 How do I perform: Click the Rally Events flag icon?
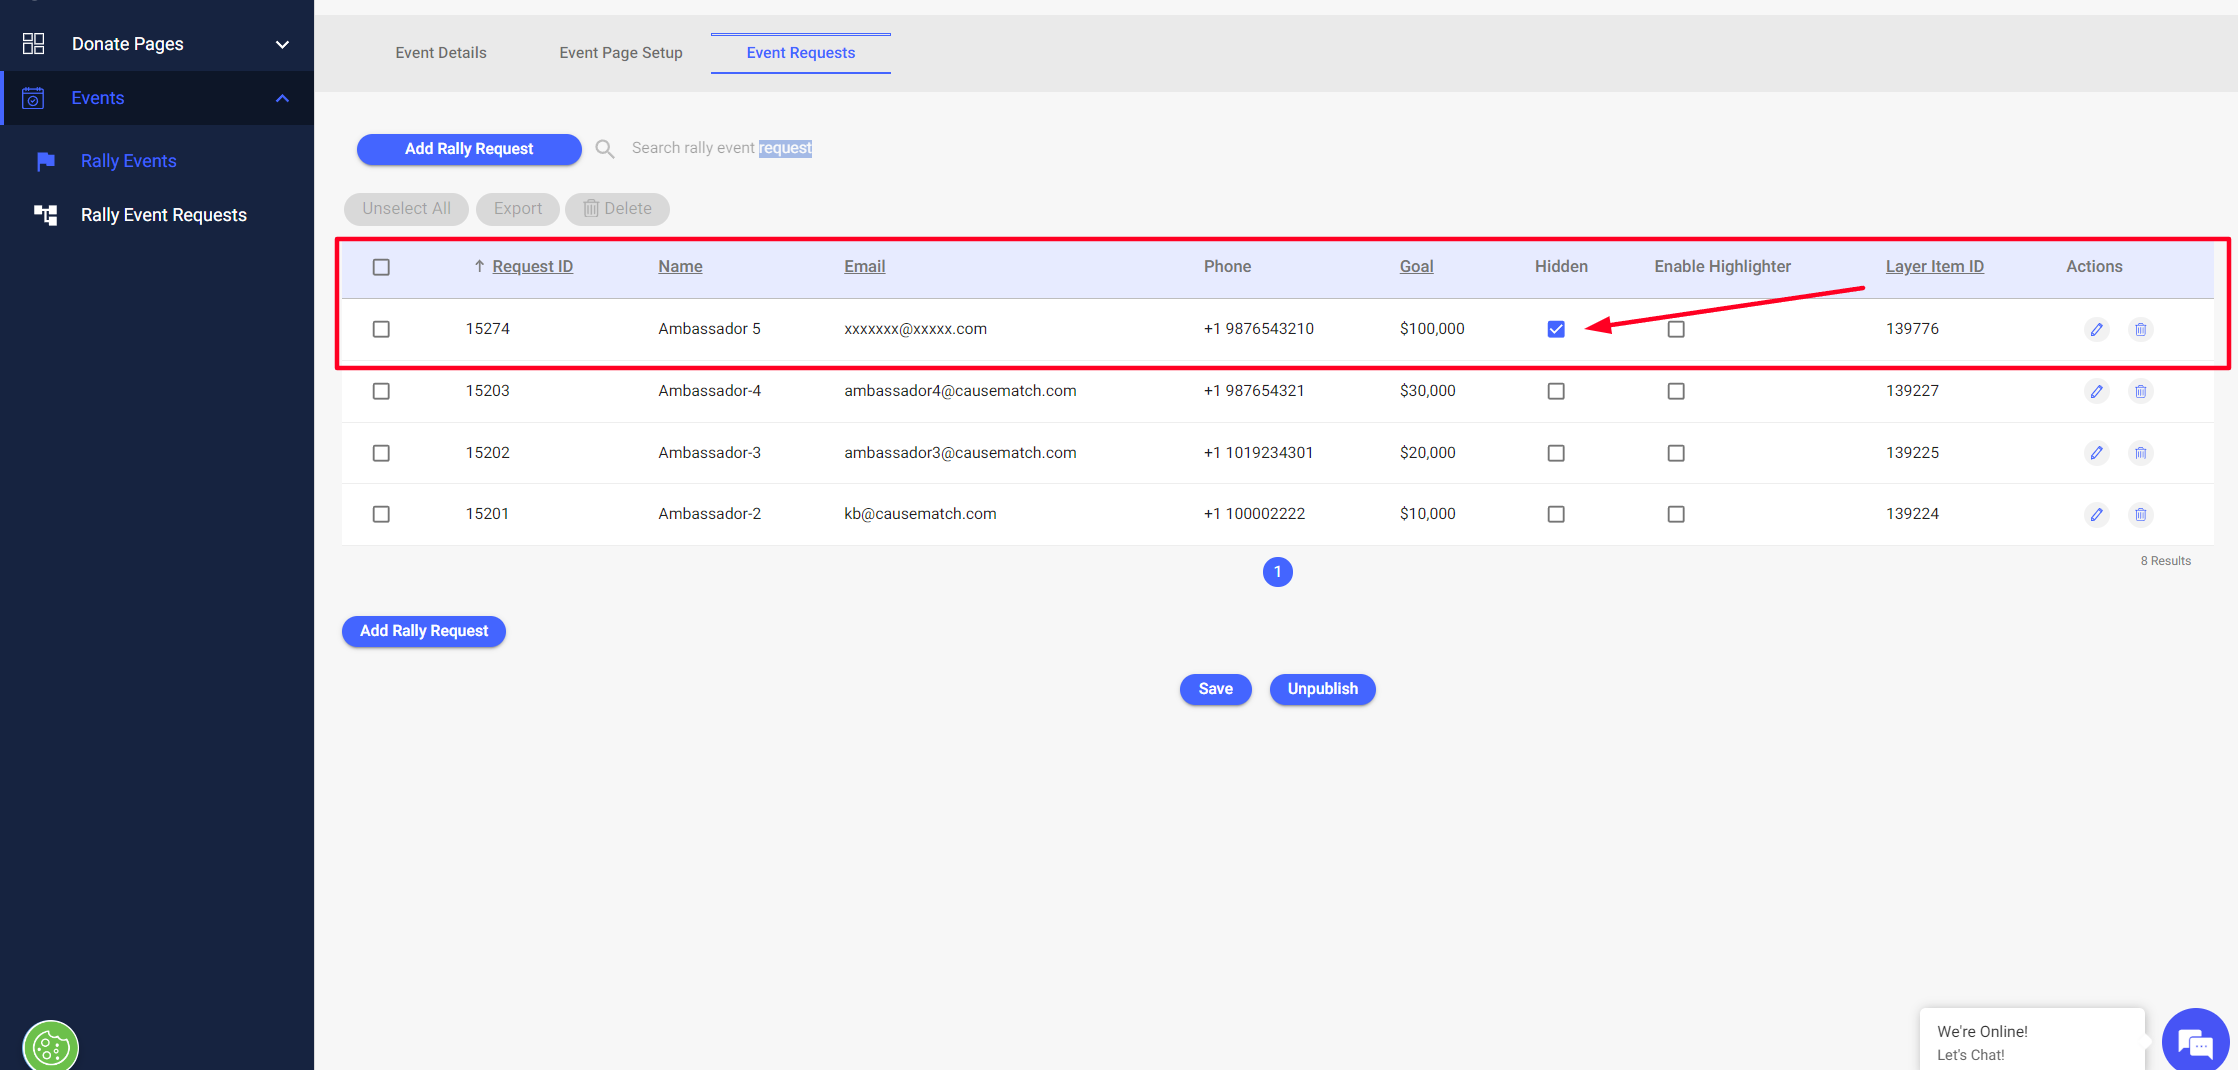[x=46, y=161]
